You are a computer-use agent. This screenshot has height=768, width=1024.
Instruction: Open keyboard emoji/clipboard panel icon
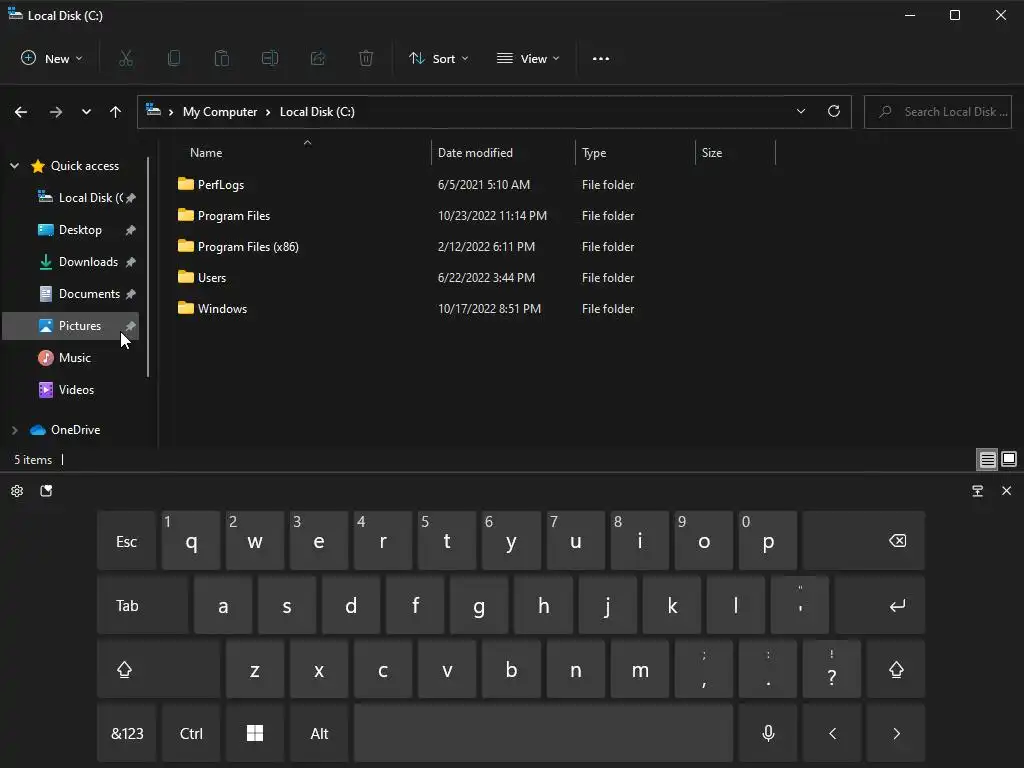coord(46,491)
